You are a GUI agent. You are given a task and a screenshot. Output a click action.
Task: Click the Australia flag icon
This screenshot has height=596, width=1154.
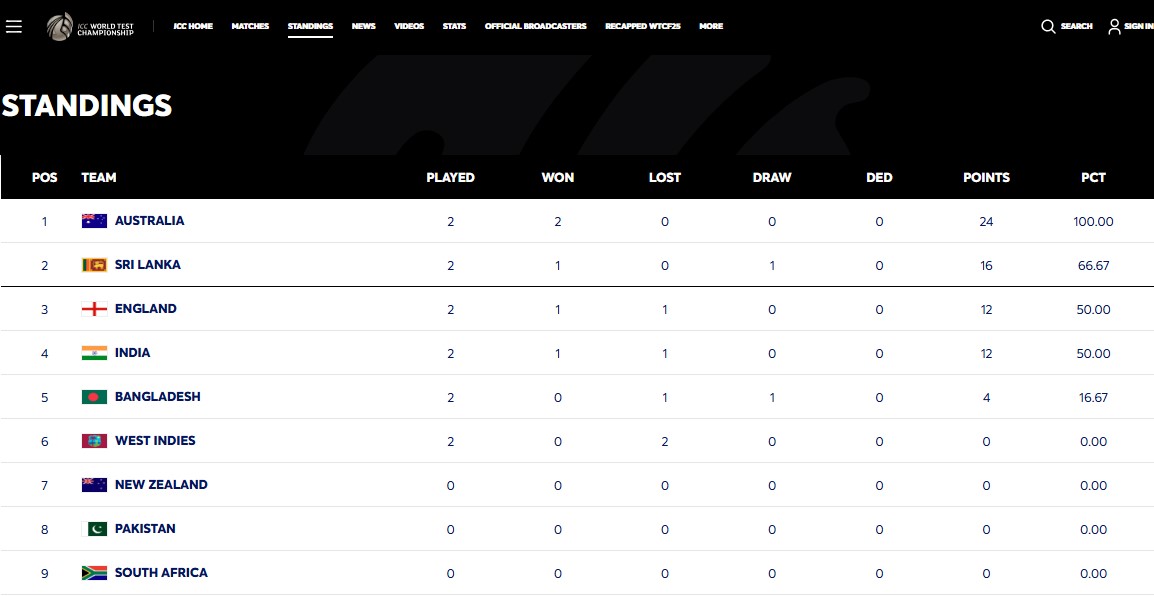click(94, 221)
